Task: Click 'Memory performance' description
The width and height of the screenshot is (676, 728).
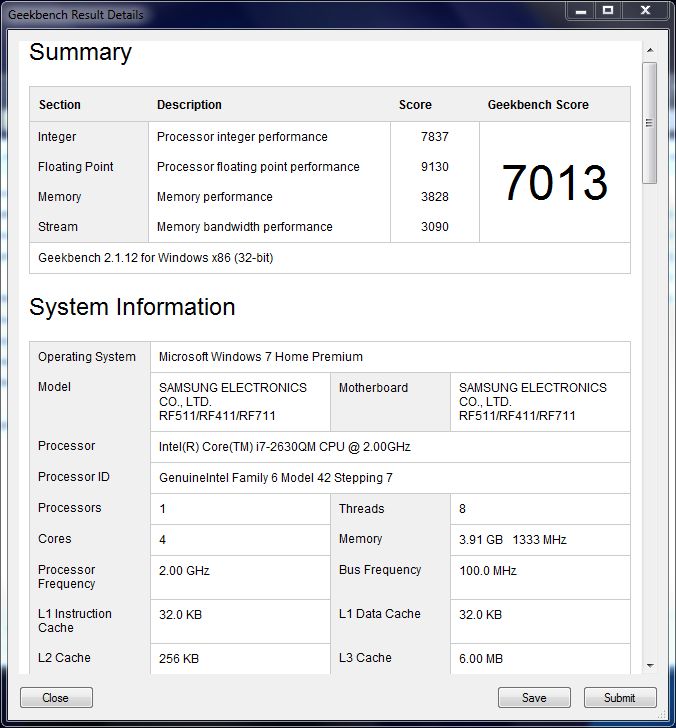Action: coord(214,197)
